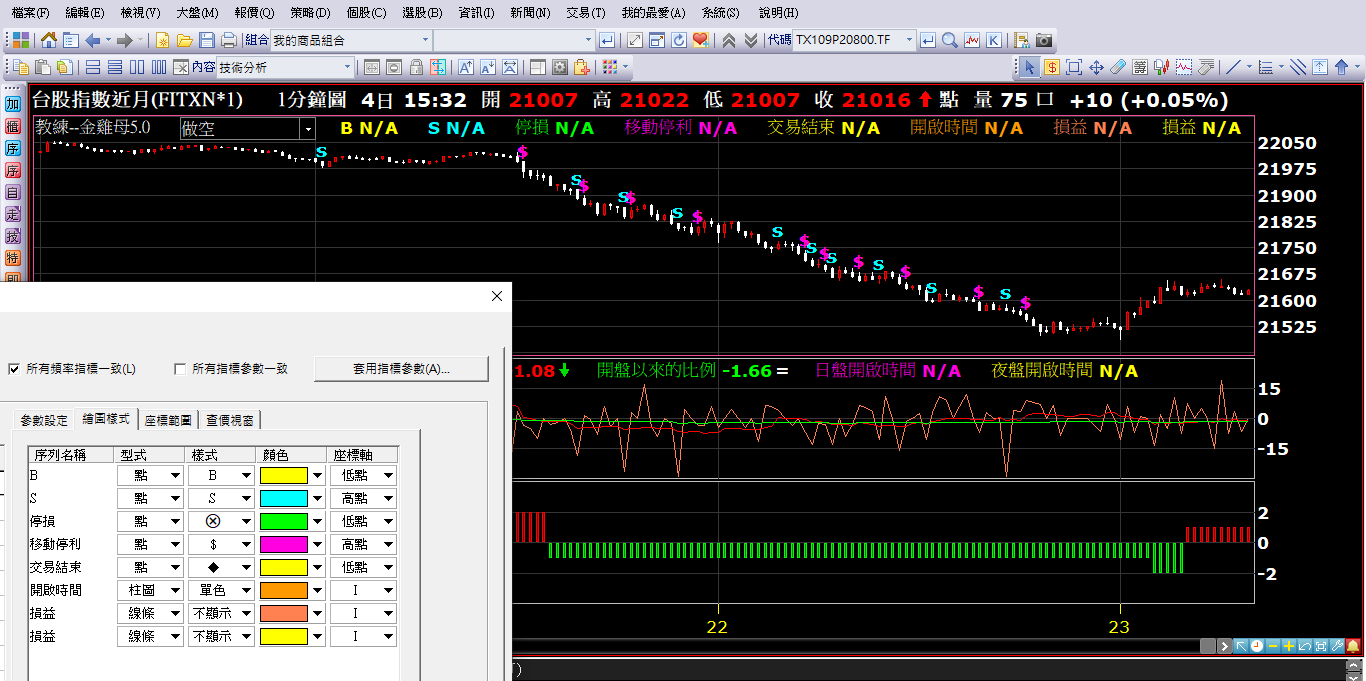
Task: Click the yellow minus zoom-out icon
Action: (1273, 646)
